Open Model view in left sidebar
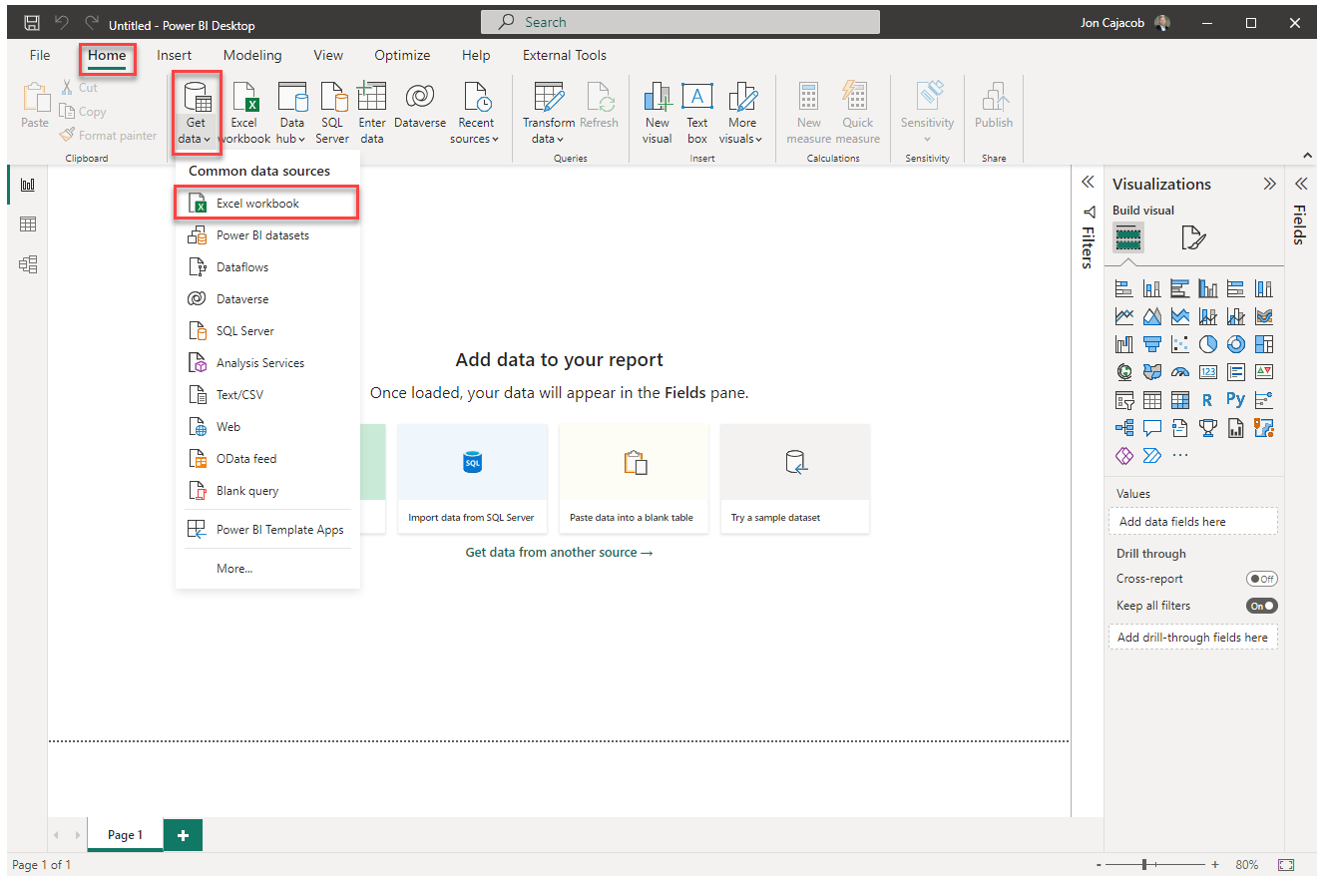 pos(28,264)
